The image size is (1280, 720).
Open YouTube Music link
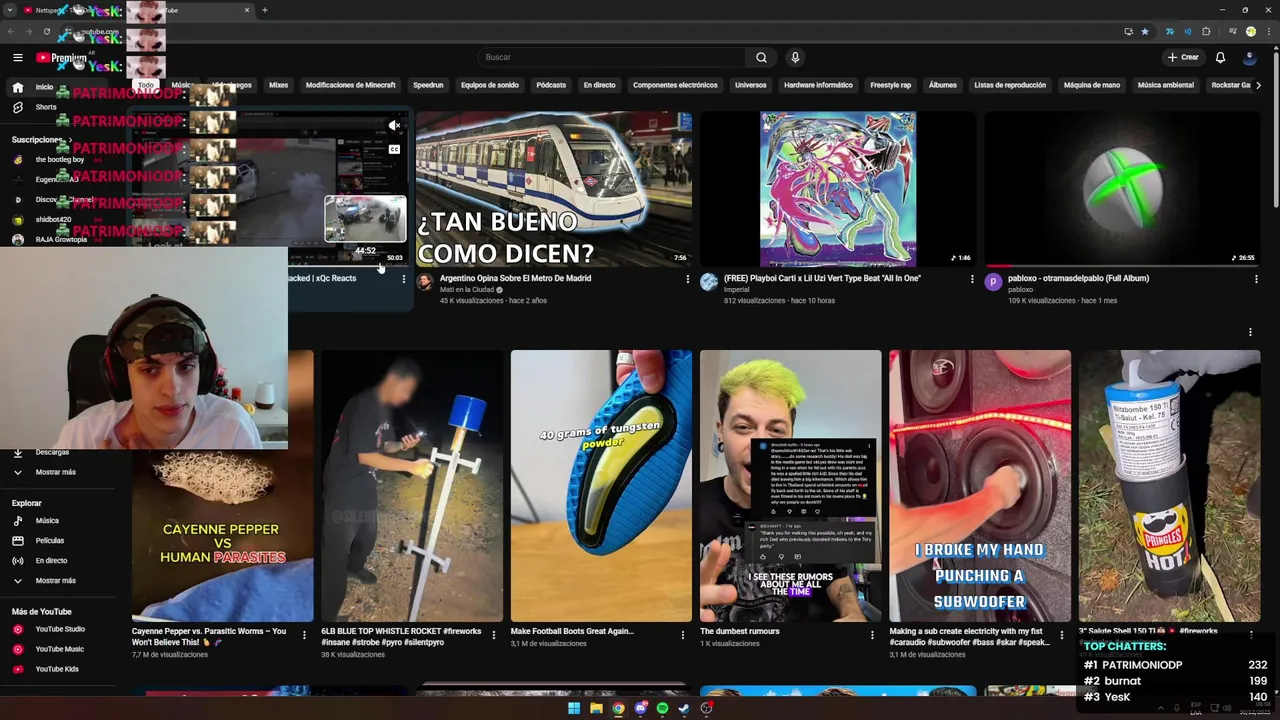[x=59, y=649]
